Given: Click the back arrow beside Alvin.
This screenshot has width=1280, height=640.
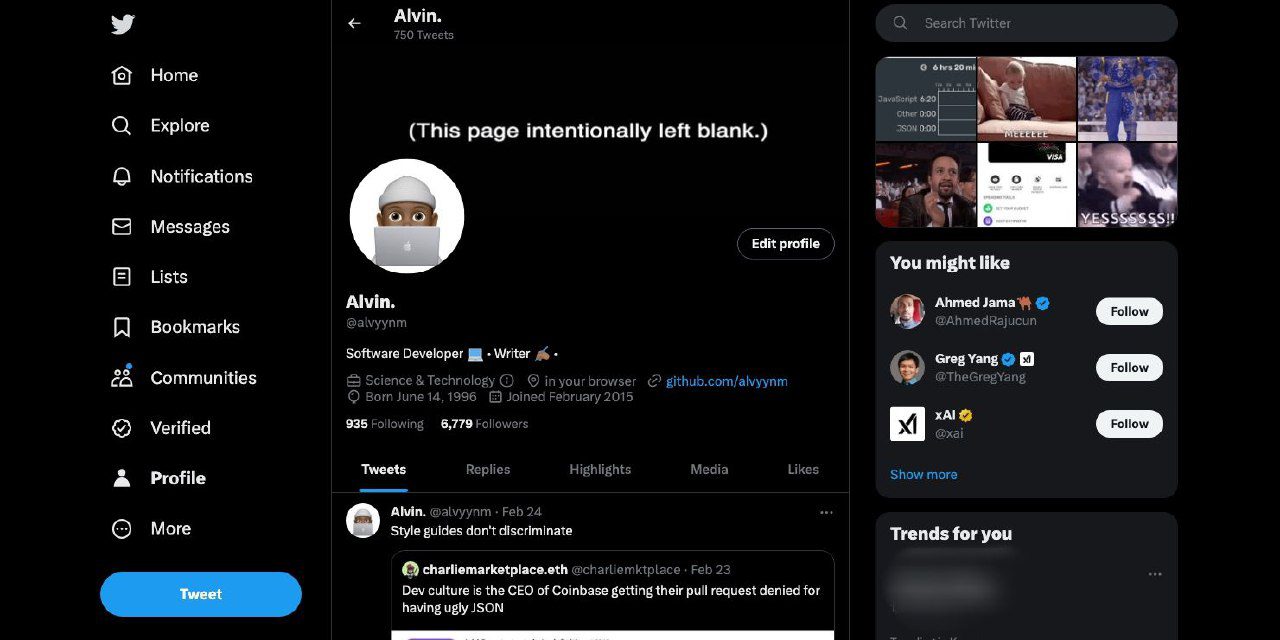Looking at the screenshot, I should click(x=354, y=23).
